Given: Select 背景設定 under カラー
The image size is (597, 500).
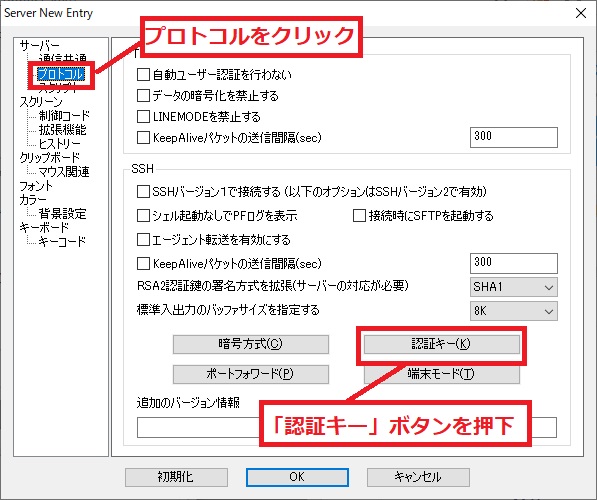Looking at the screenshot, I should [x=62, y=214].
